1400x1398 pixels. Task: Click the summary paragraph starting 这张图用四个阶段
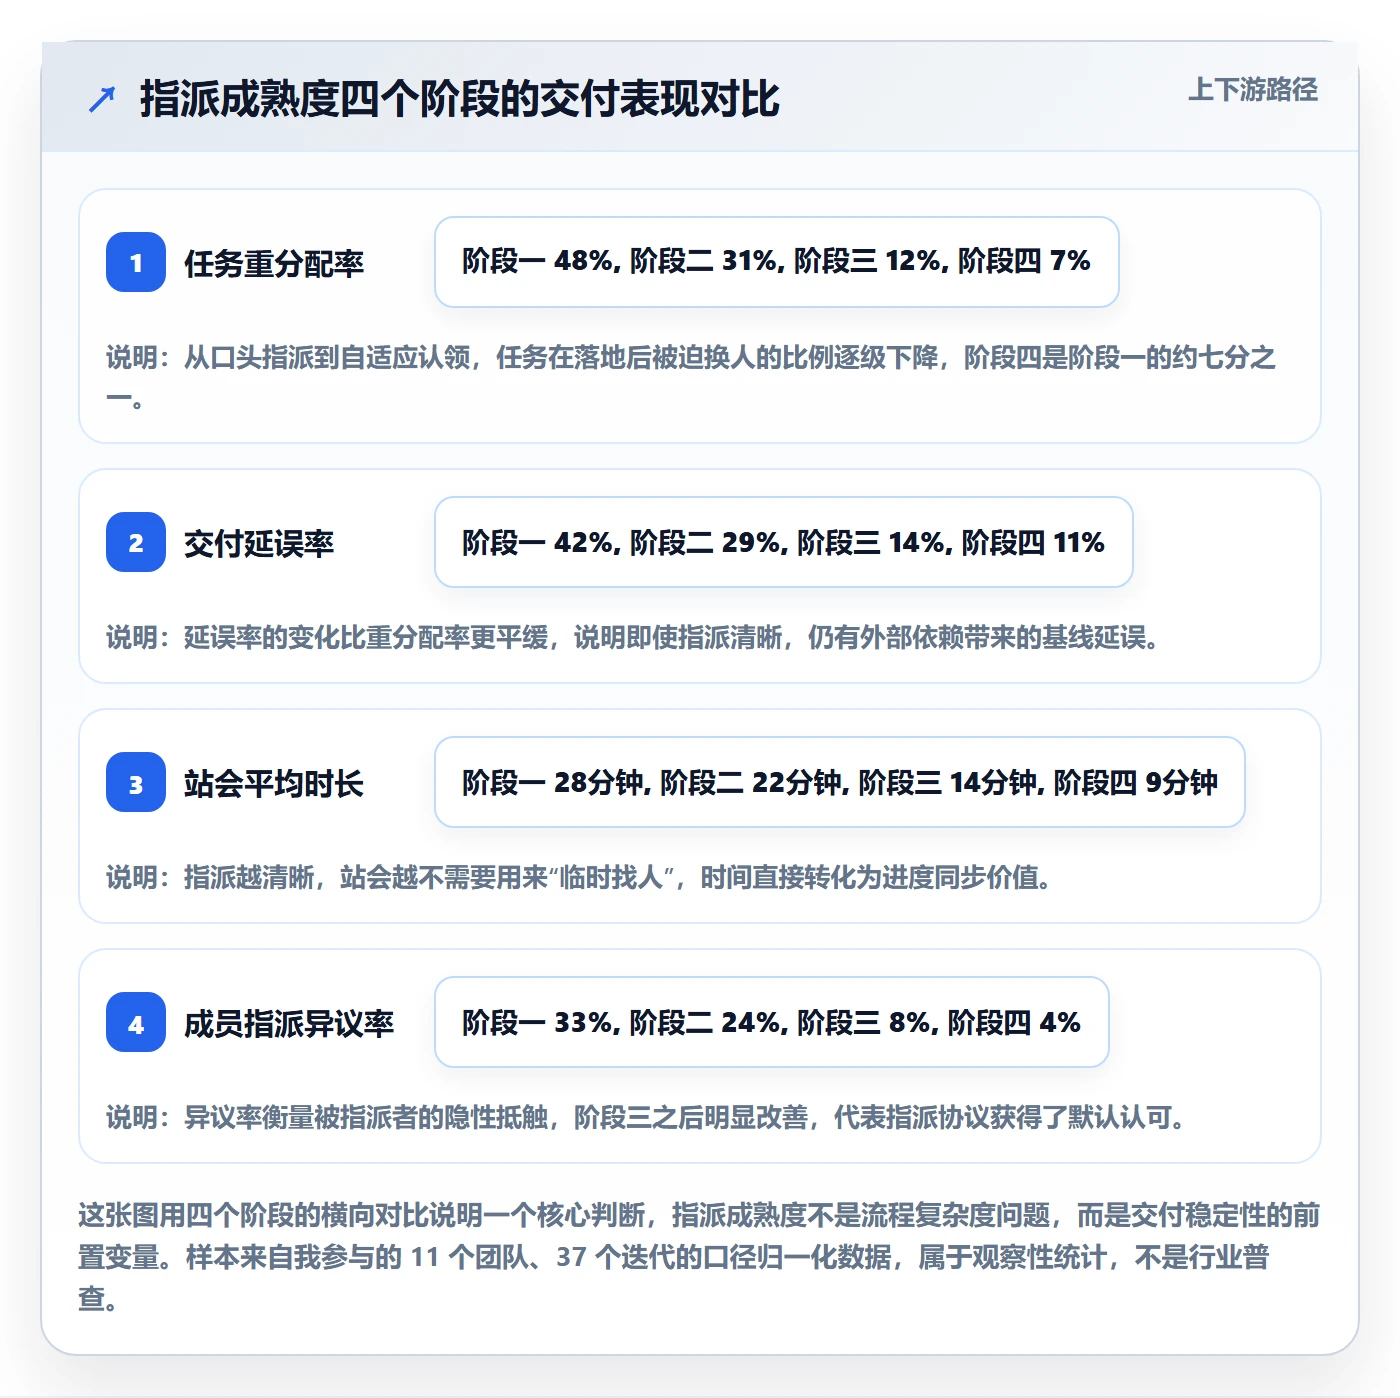coord(699,1256)
